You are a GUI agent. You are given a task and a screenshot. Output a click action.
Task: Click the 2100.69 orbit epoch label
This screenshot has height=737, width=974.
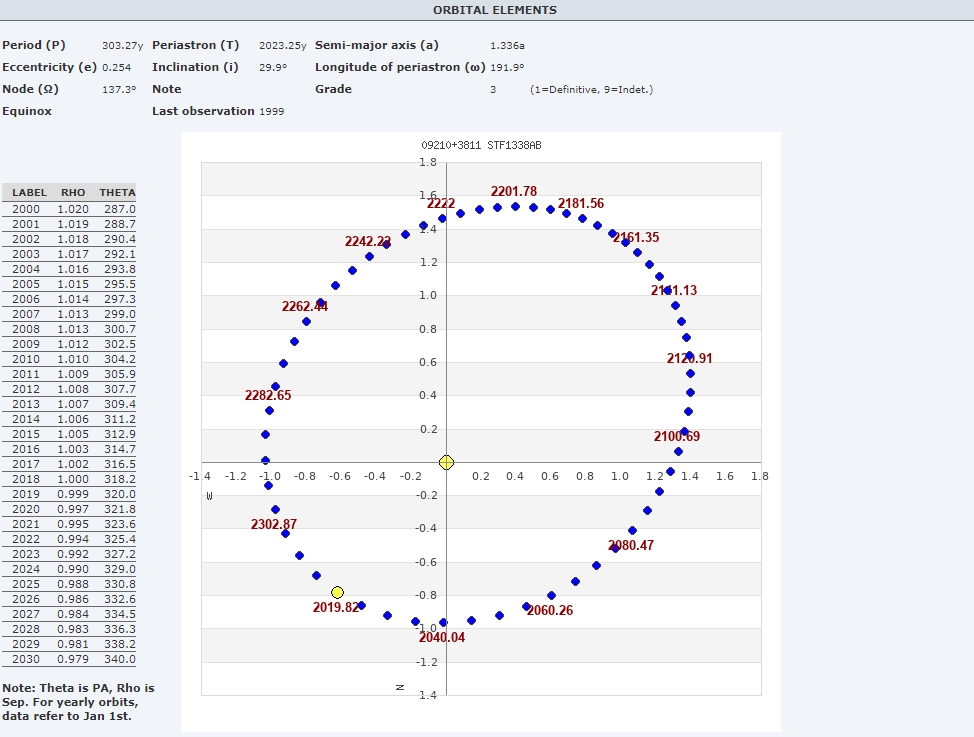(x=677, y=437)
